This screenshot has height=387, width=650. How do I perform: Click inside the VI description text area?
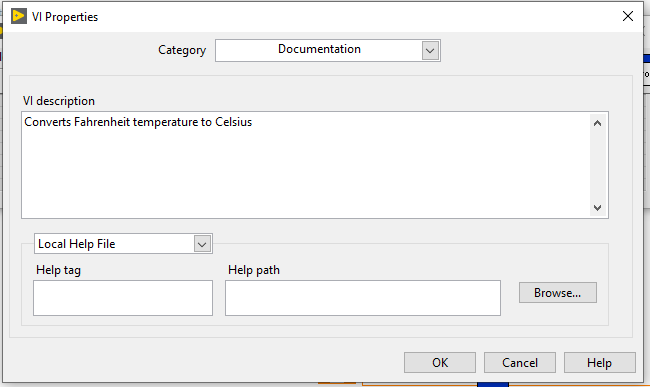click(x=306, y=165)
